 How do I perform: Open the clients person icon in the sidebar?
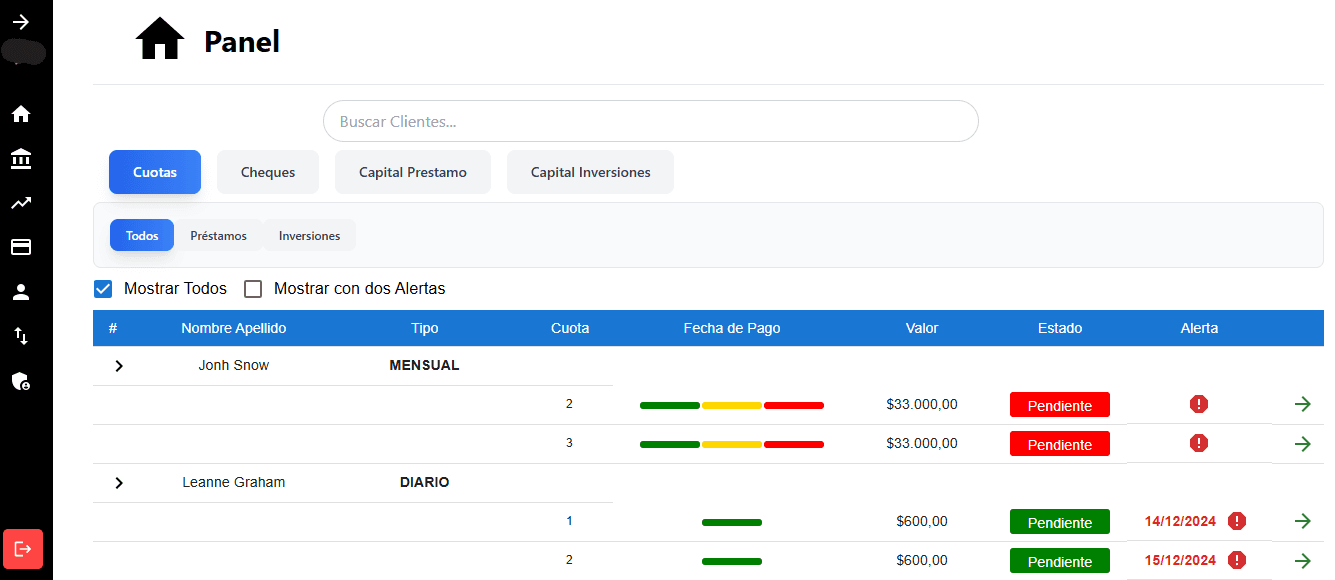21,291
